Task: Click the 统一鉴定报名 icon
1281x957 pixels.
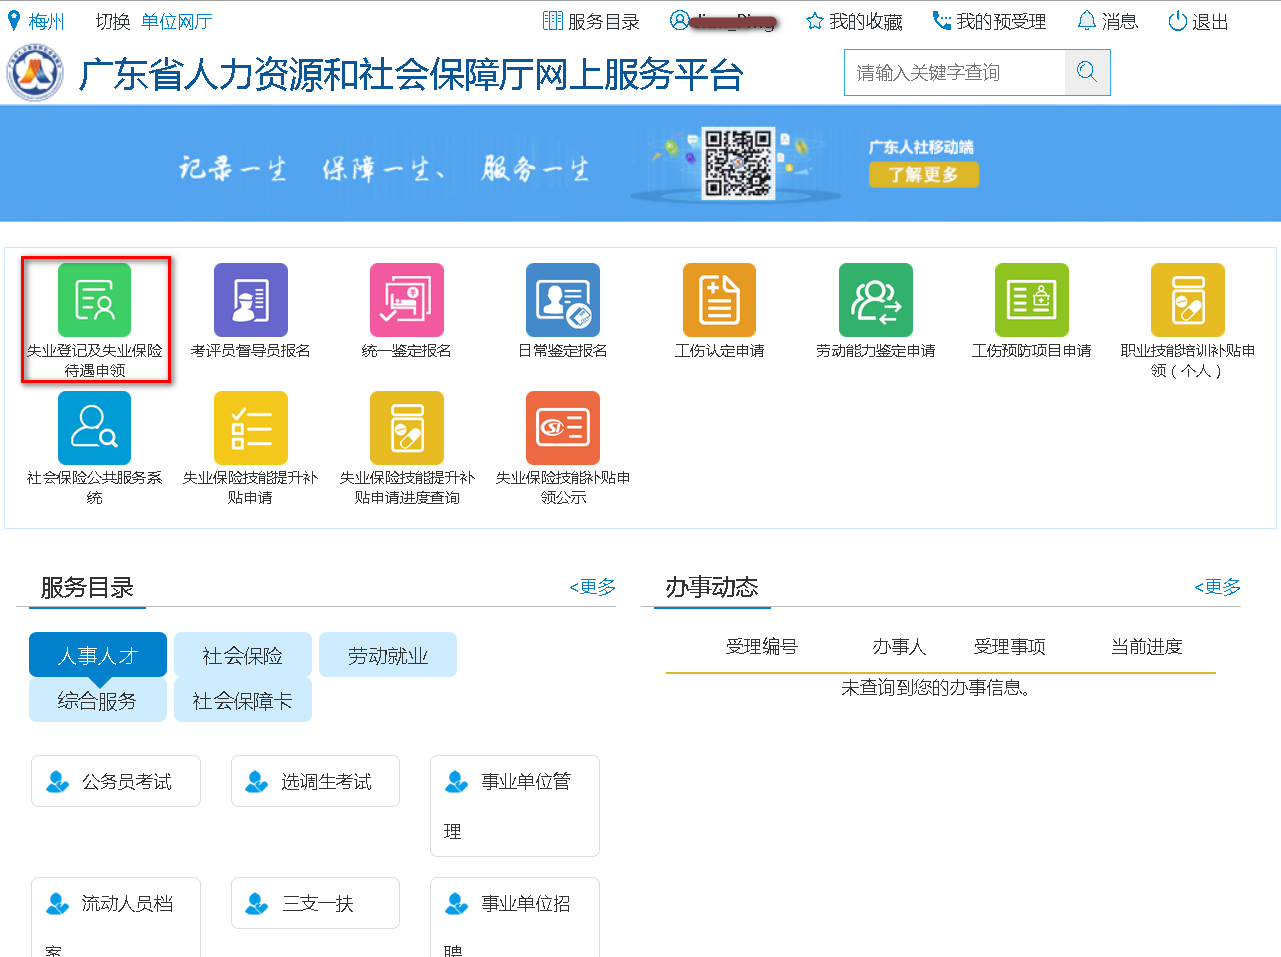Action: tap(406, 301)
